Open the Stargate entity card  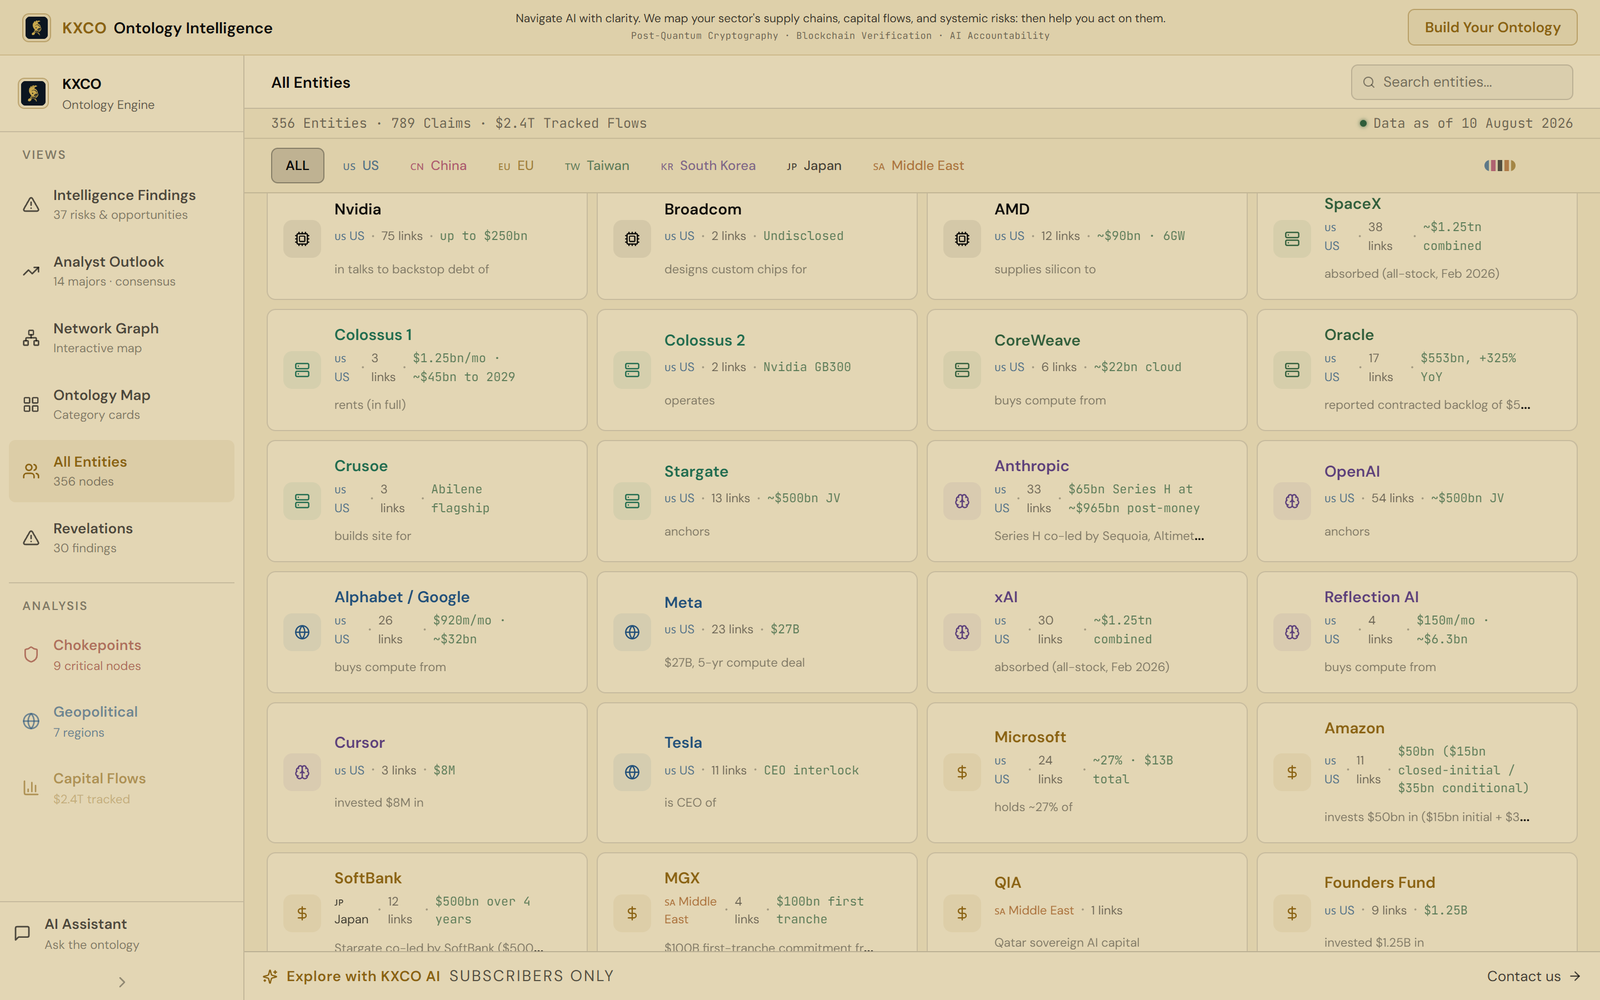click(757, 501)
